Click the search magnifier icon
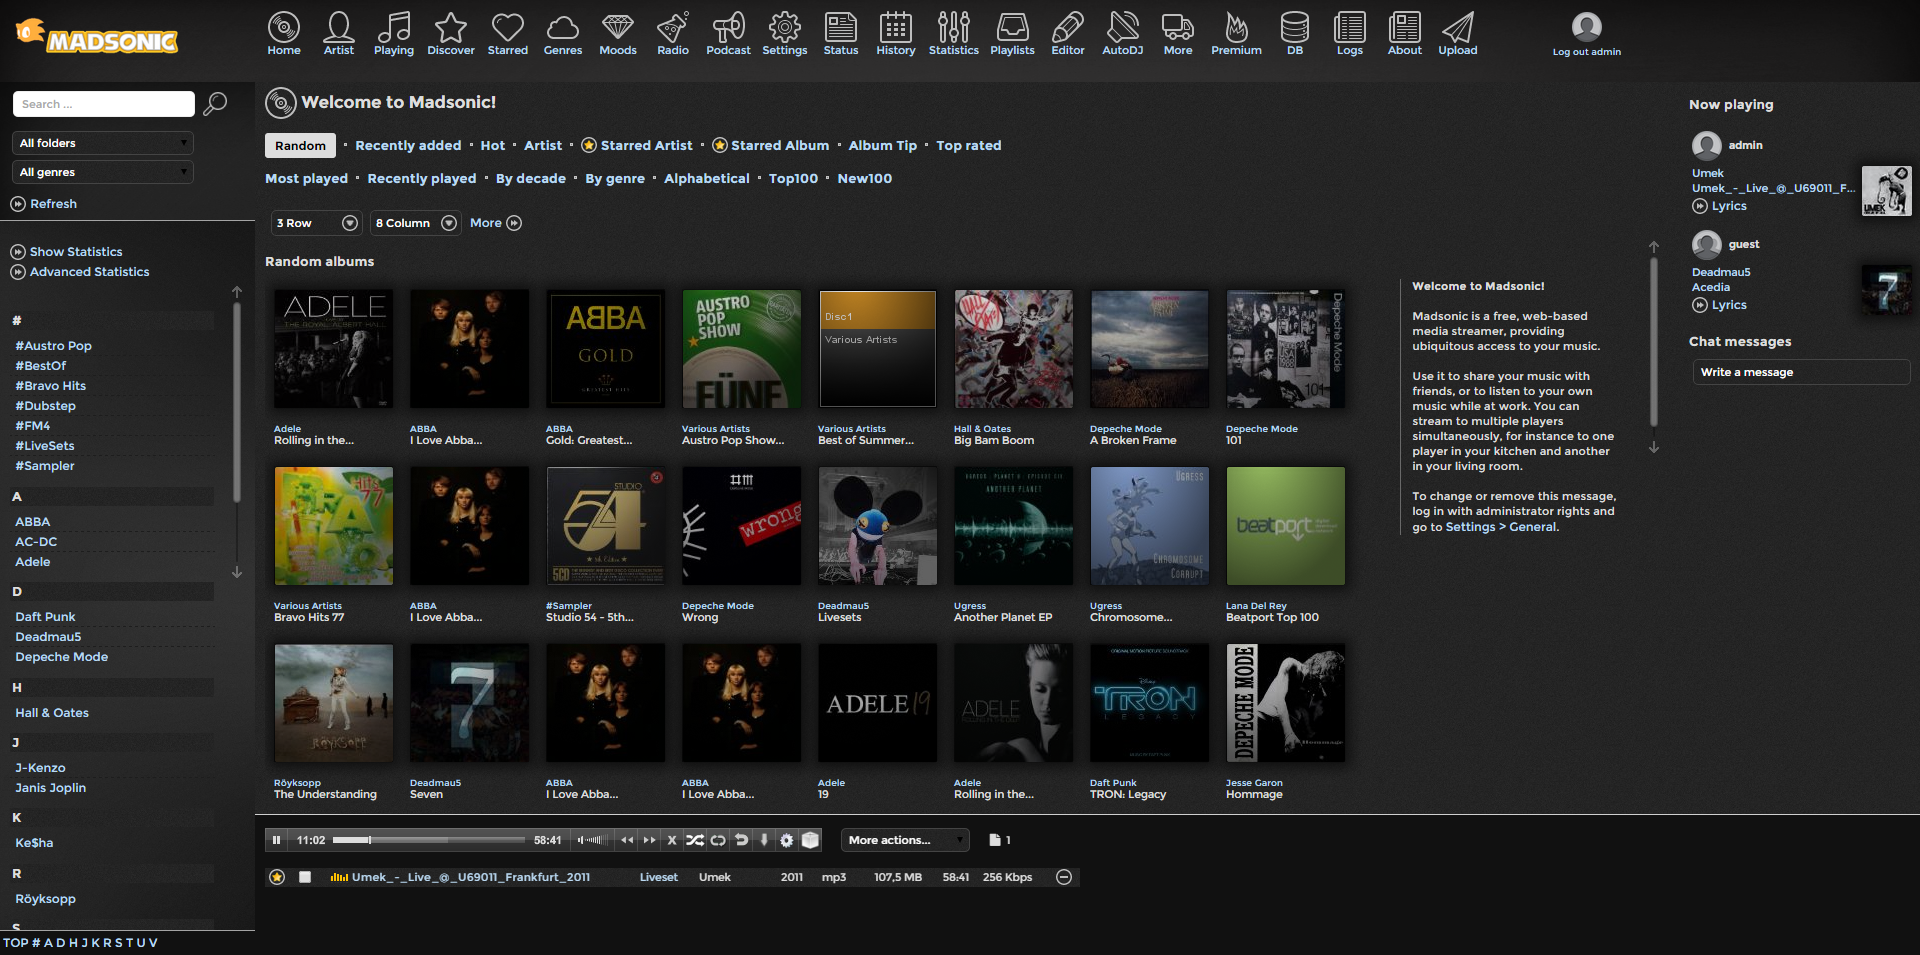The width and height of the screenshot is (1920, 955). click(215, 104)
